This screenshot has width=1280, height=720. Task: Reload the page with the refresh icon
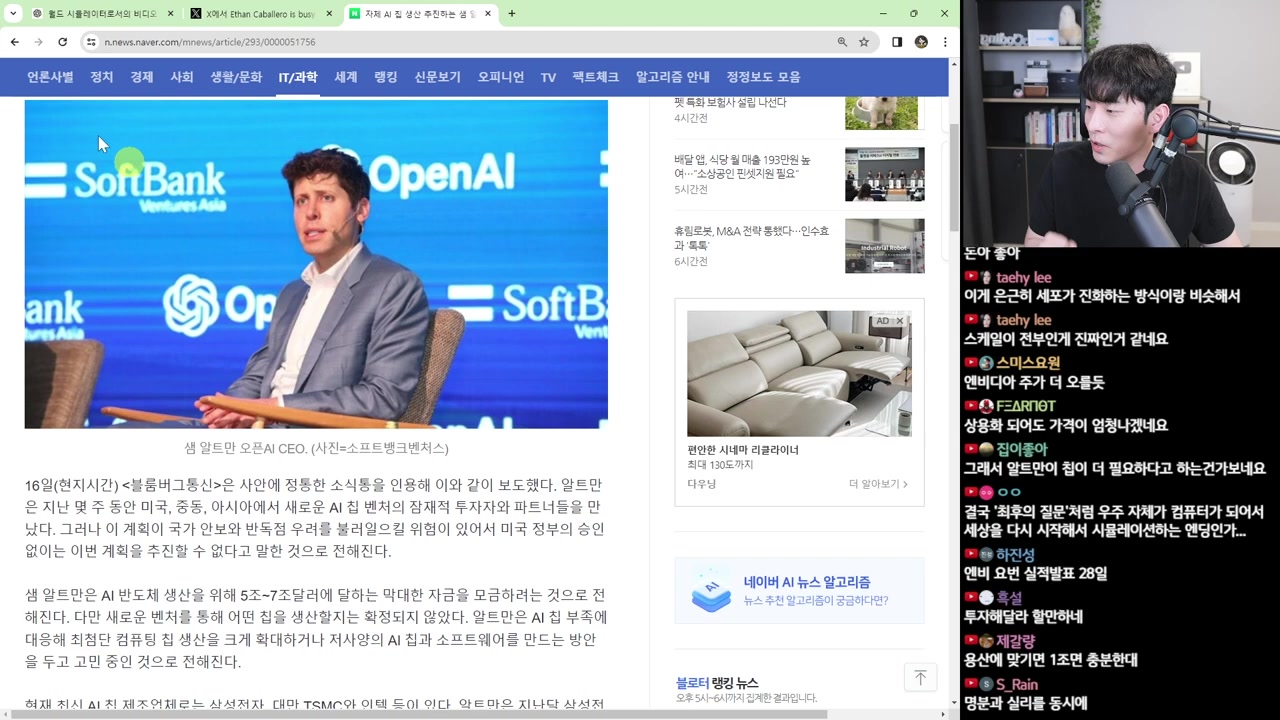click(62, 42)
